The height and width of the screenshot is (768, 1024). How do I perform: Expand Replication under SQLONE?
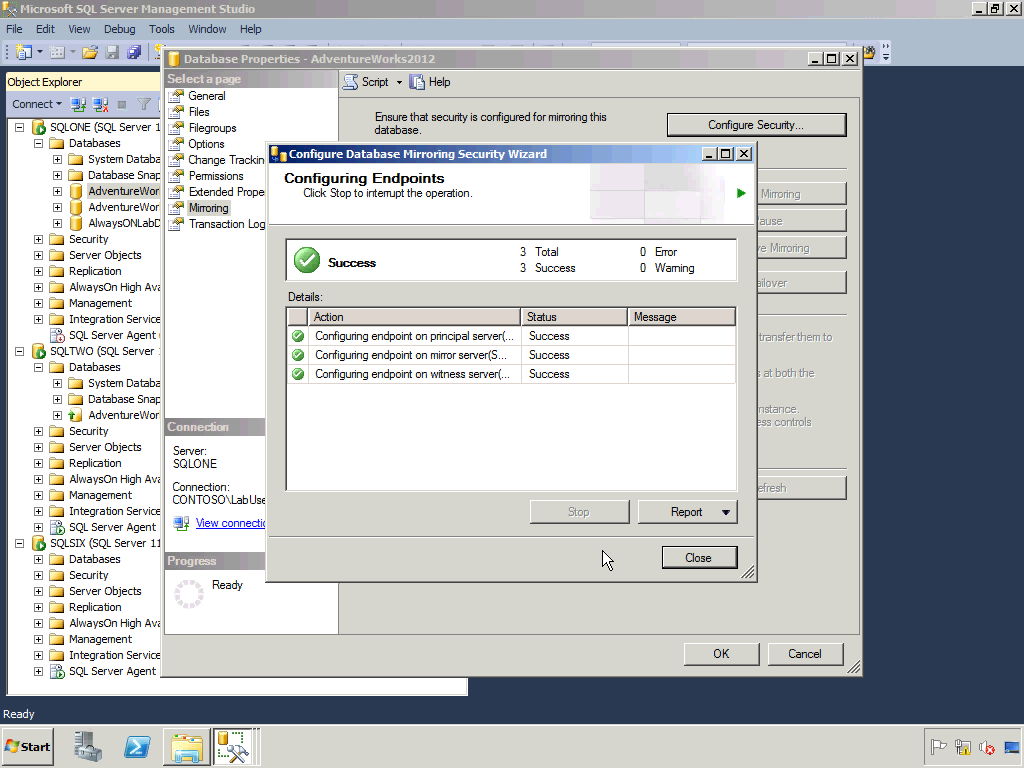[39, 271]
